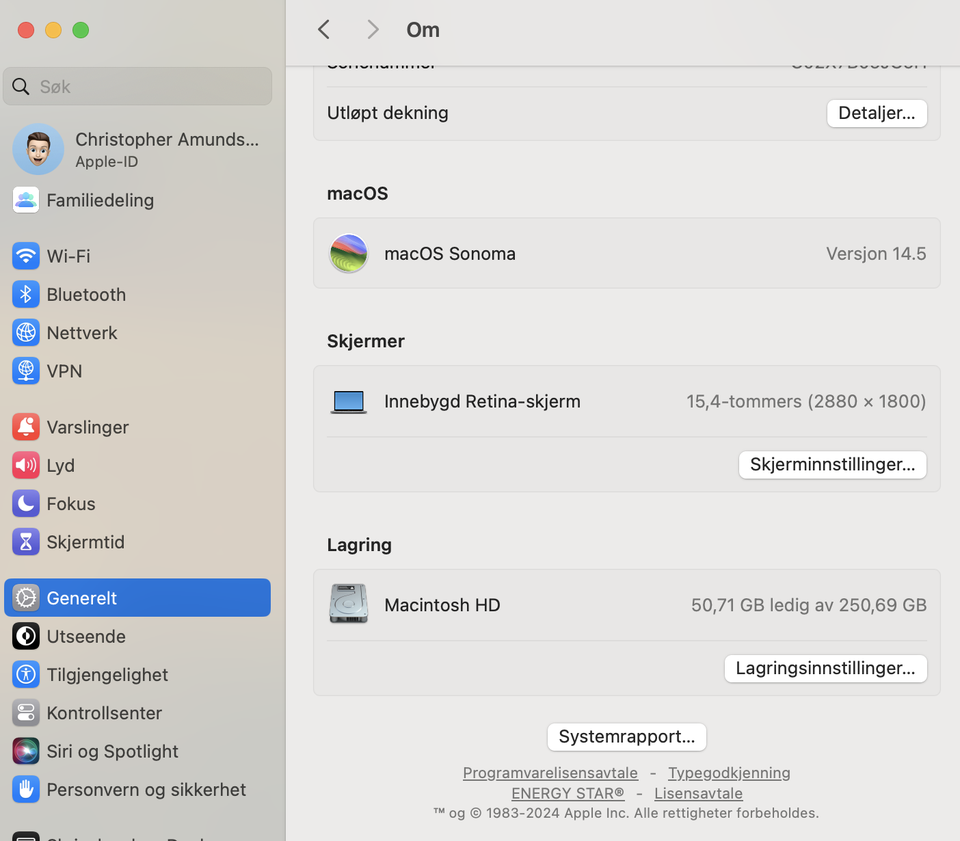960x841 pixels.
Task: Click the Apple-ID avatar picture
Action: coord(38,149)
